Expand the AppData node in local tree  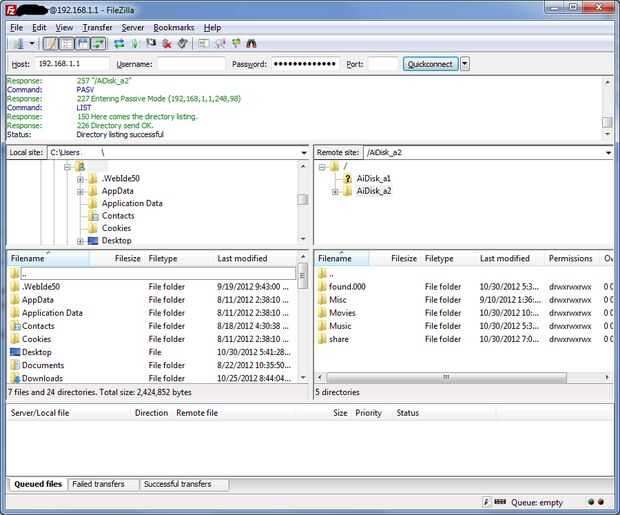click(x=80, y=192)
